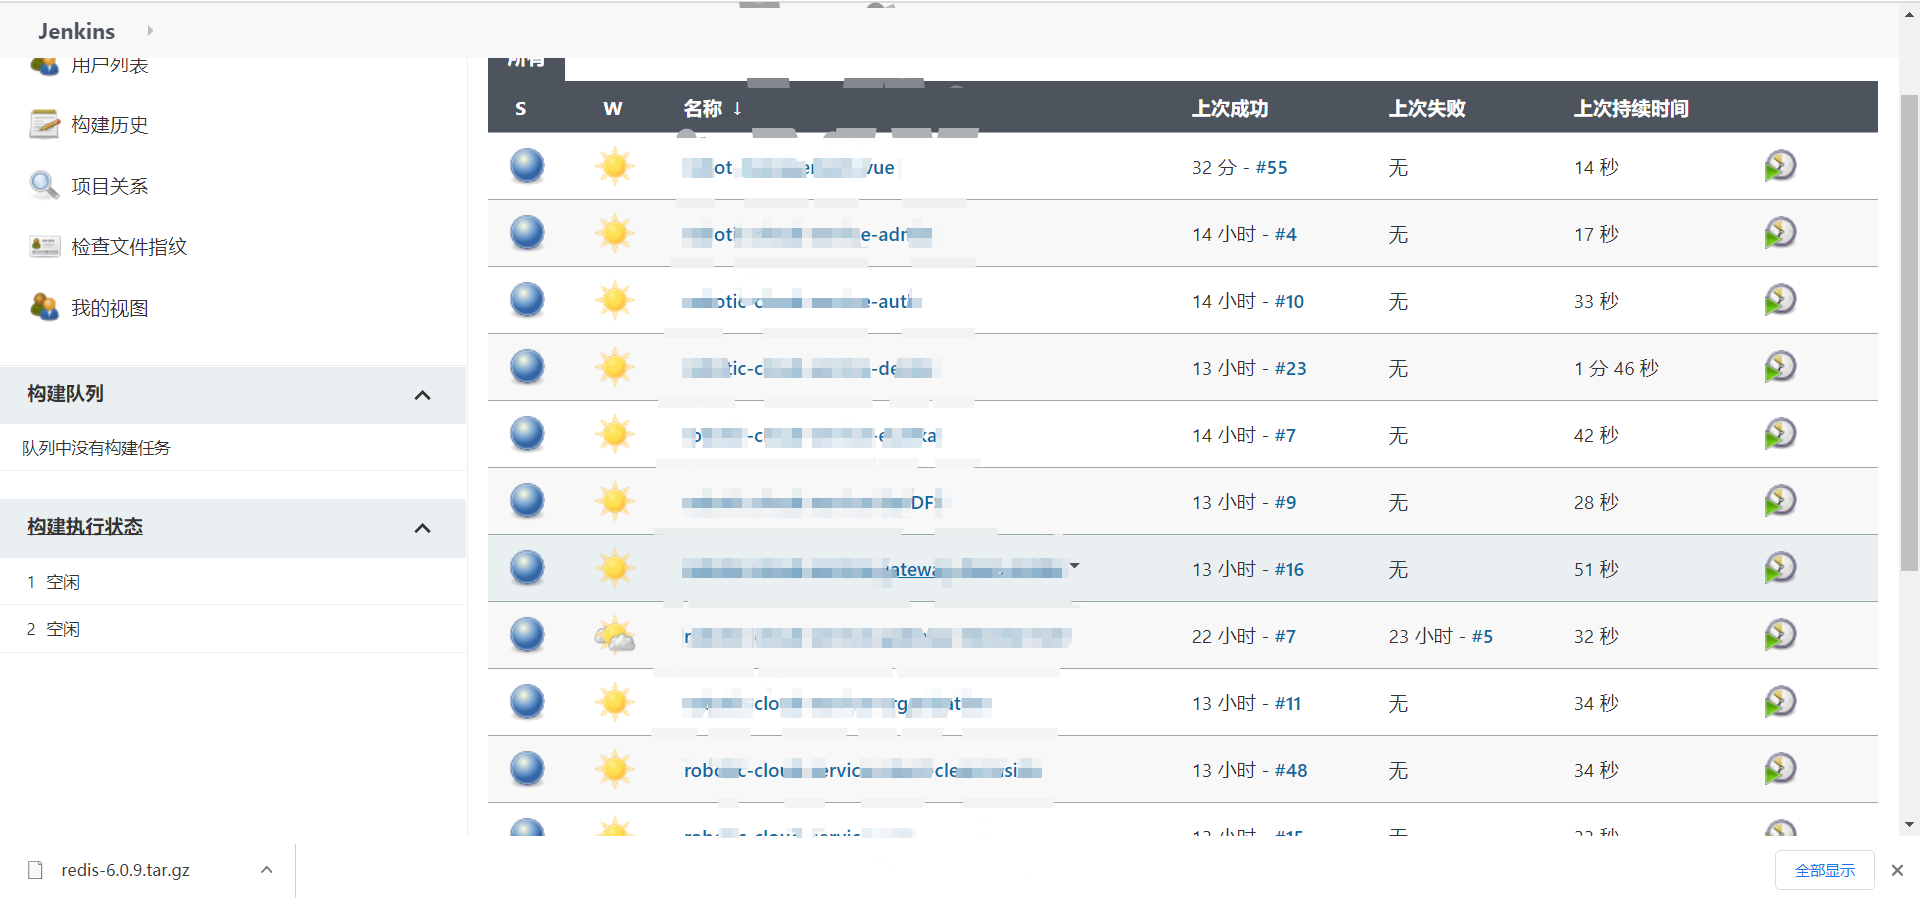The image size is (1920, 900).
Task: Open the 项目关系 sidebar link
Action: (x=110, y=186)
